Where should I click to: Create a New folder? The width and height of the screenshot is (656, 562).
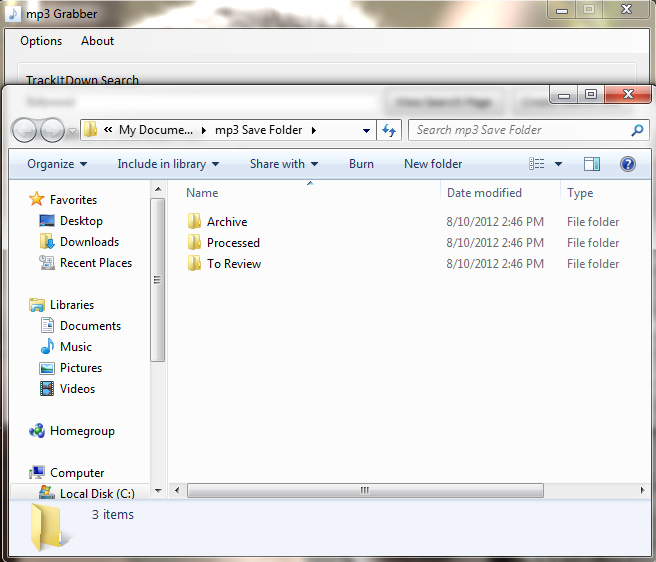pyautogui.click(x=433, y=164)
